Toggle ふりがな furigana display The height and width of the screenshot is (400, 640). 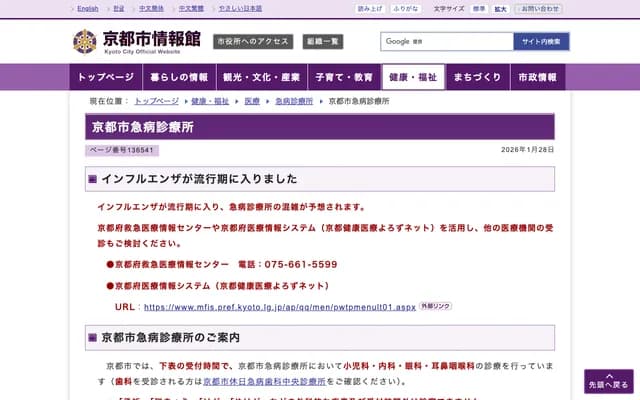point(406,9)
